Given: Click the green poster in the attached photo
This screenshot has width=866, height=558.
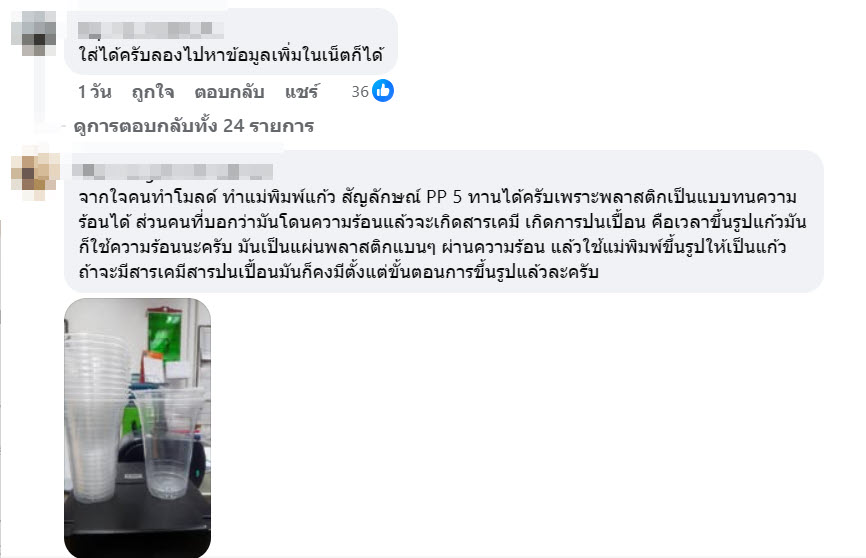Looking at the screenshot, I should pyautogui.click(x=164, y=334).
